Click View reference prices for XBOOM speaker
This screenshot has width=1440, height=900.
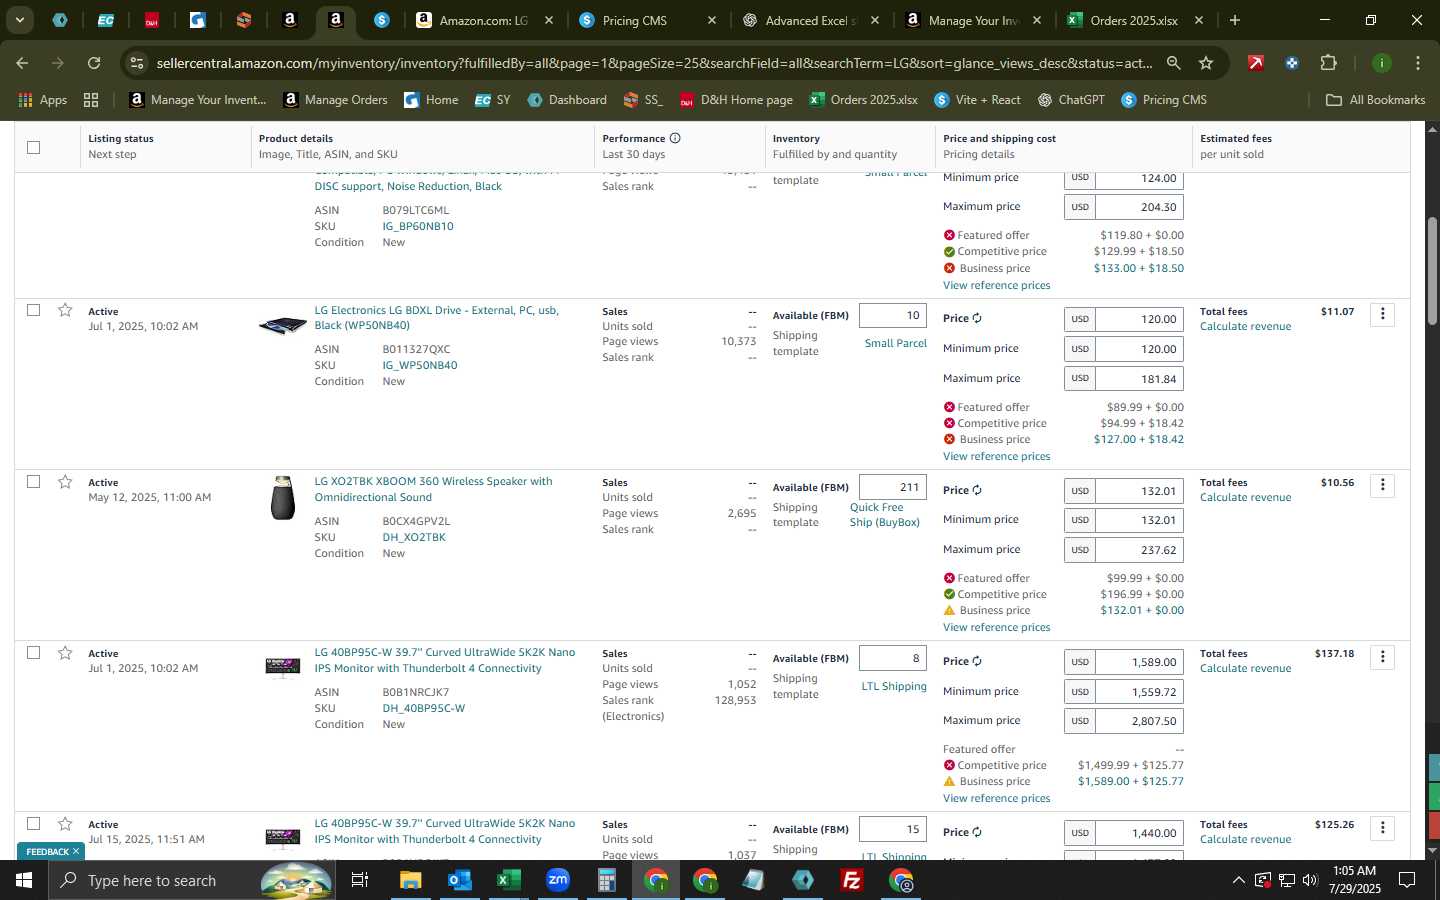[x=996, y=627]
